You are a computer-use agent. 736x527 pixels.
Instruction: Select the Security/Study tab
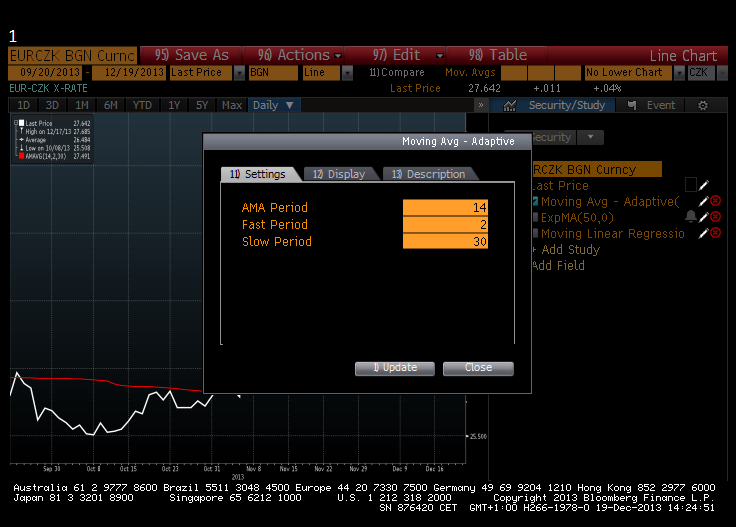pyautogui.click(x=552, y=105)
